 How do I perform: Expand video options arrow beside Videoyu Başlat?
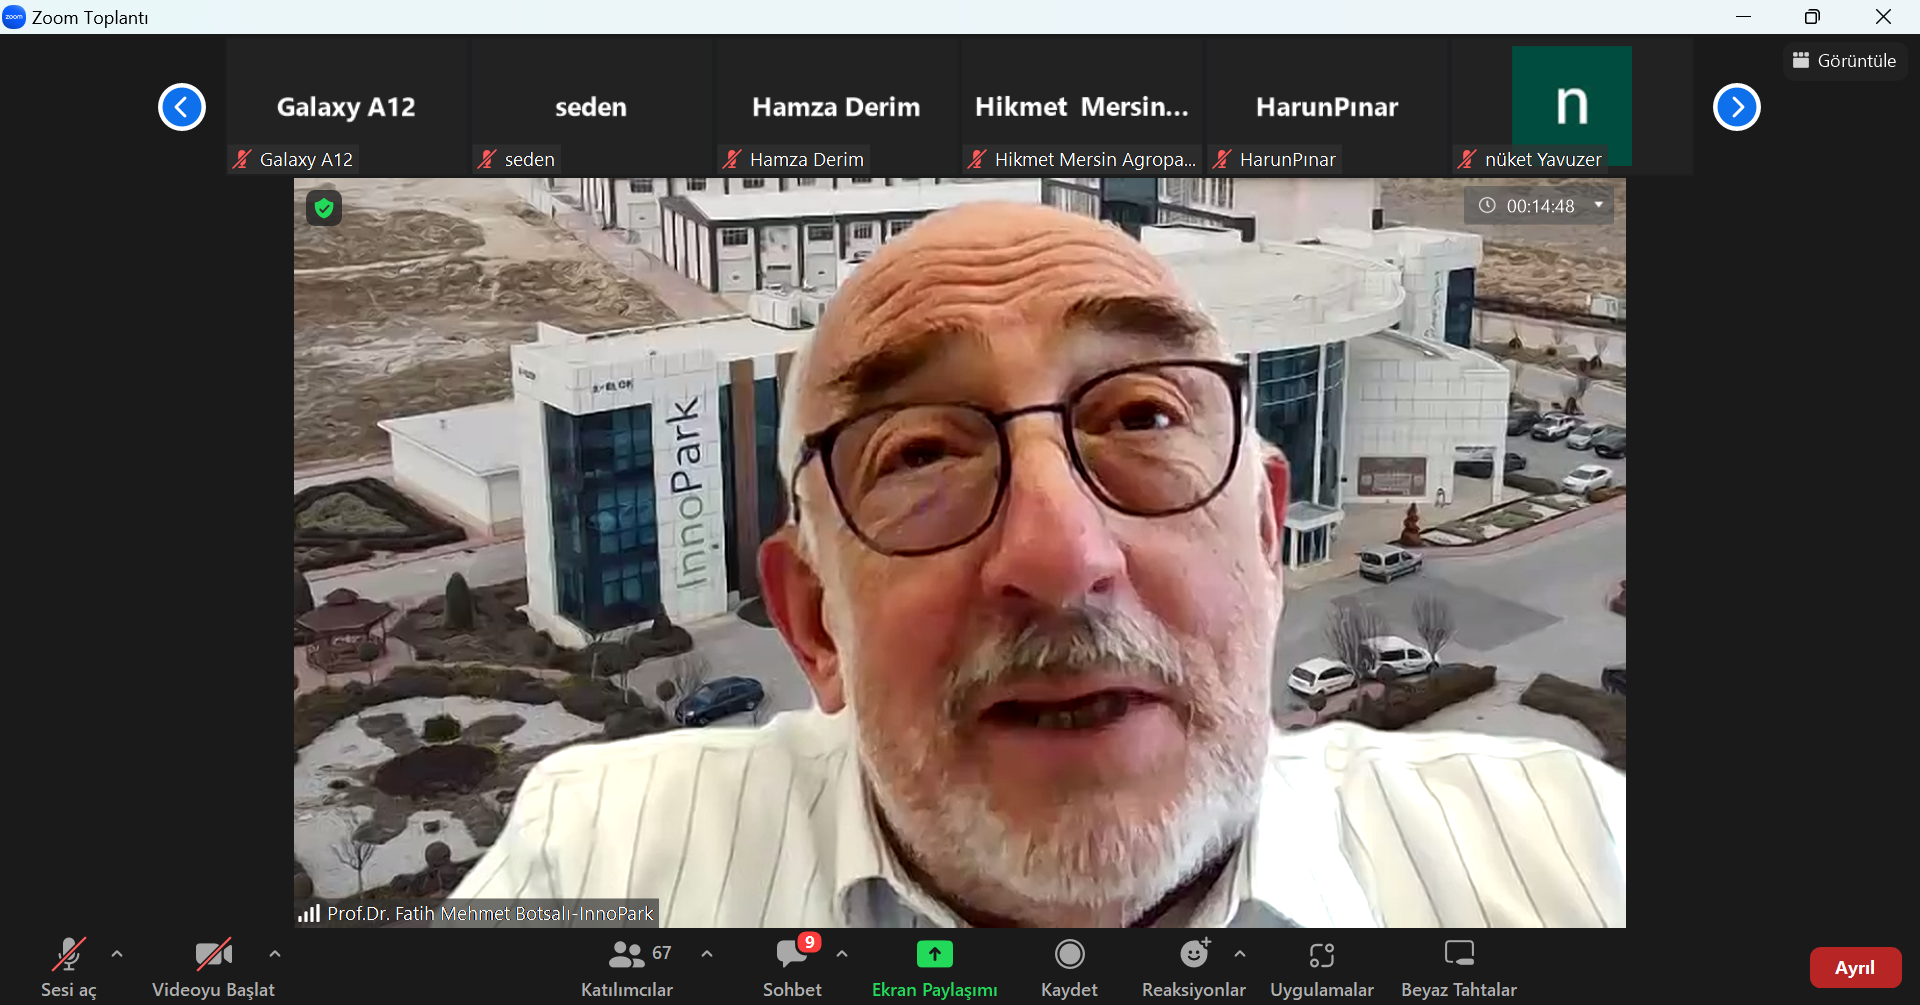point(275,954)
